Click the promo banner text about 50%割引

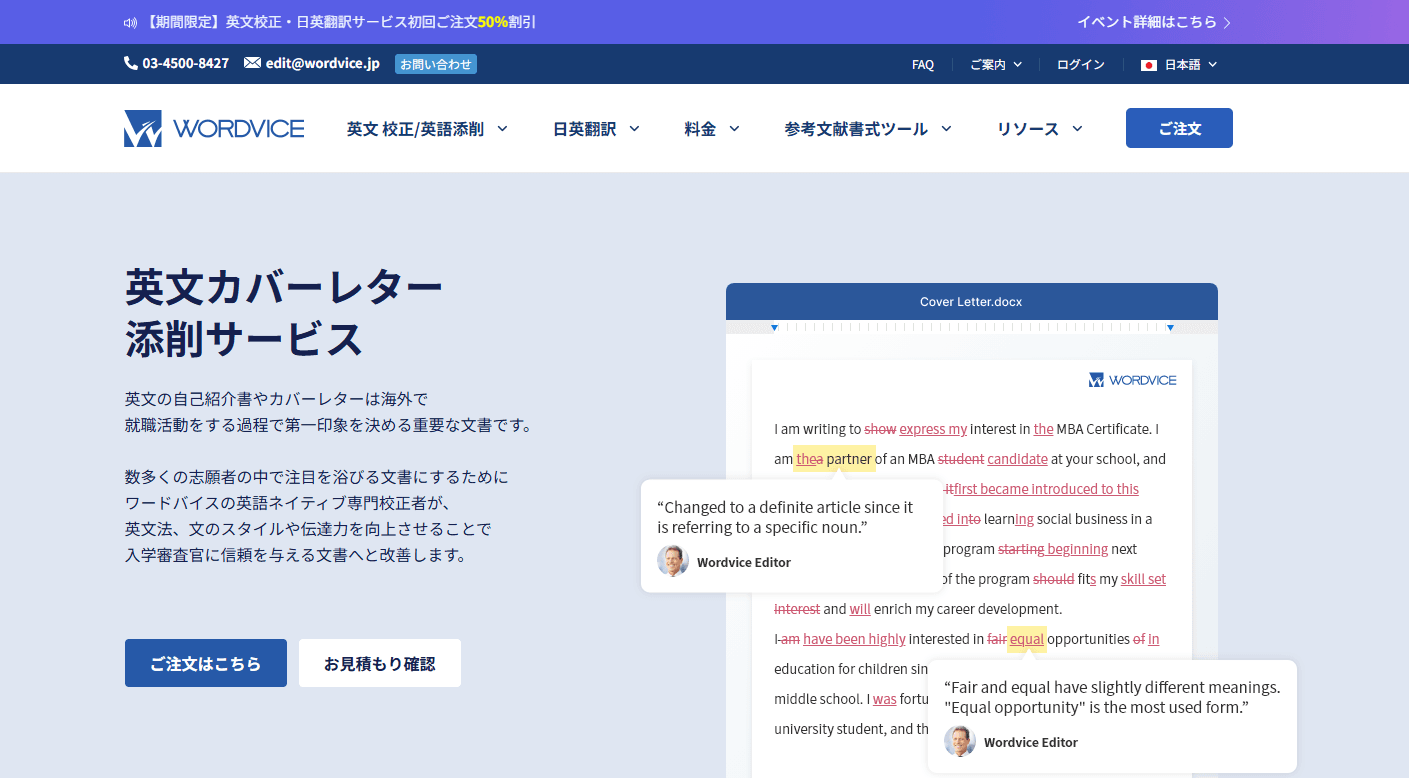(x=339, y=22)
